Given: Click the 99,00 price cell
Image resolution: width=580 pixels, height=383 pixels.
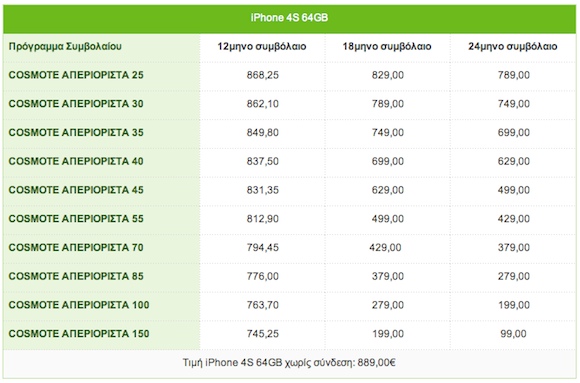Looking at the screenshot, I should (513, 334).
